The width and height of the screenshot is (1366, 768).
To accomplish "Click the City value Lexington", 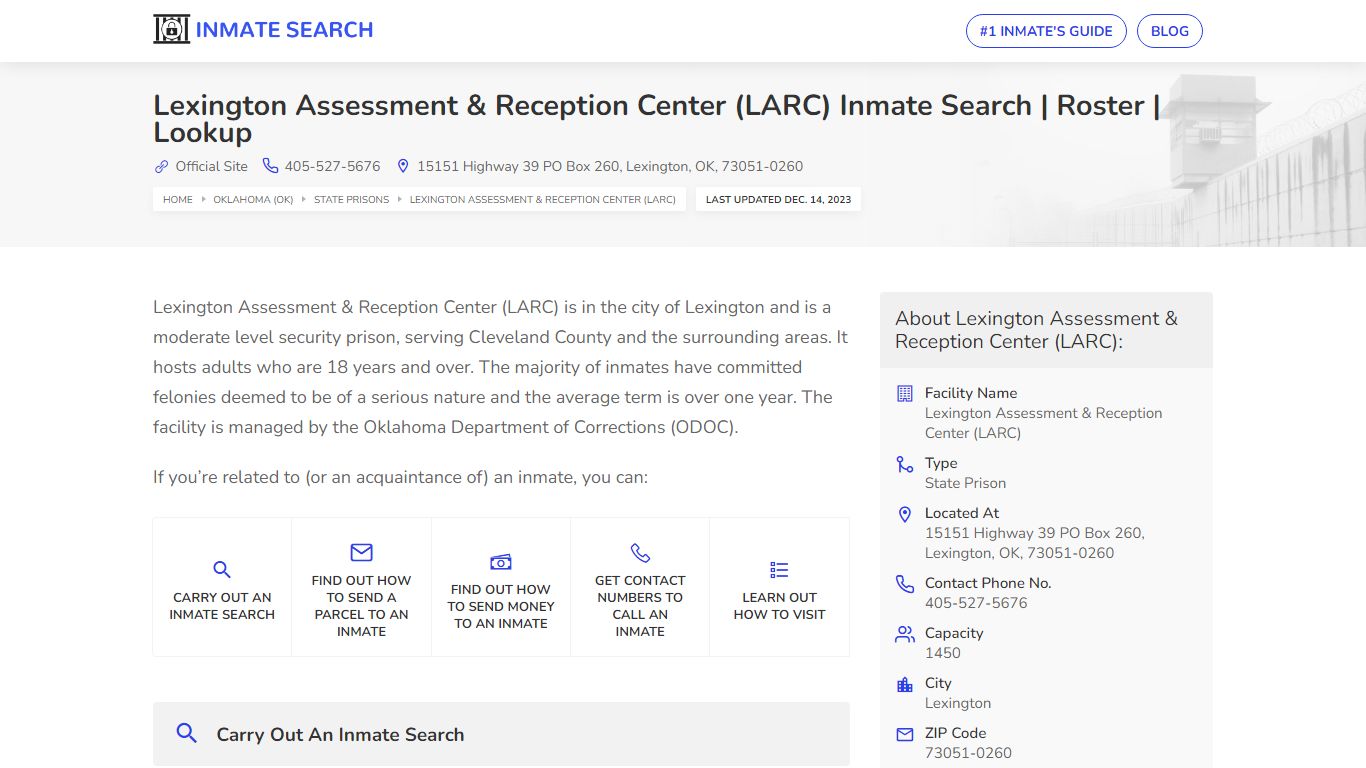I will pyautogui.click(x=958, y=703).
